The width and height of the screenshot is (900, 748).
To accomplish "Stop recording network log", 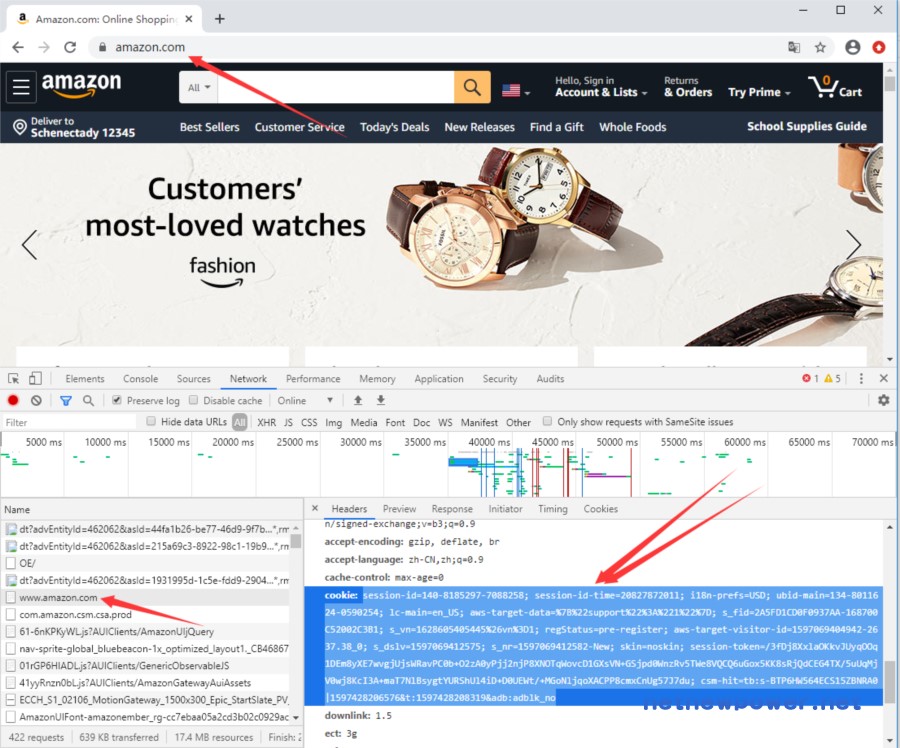I will 13,401.
